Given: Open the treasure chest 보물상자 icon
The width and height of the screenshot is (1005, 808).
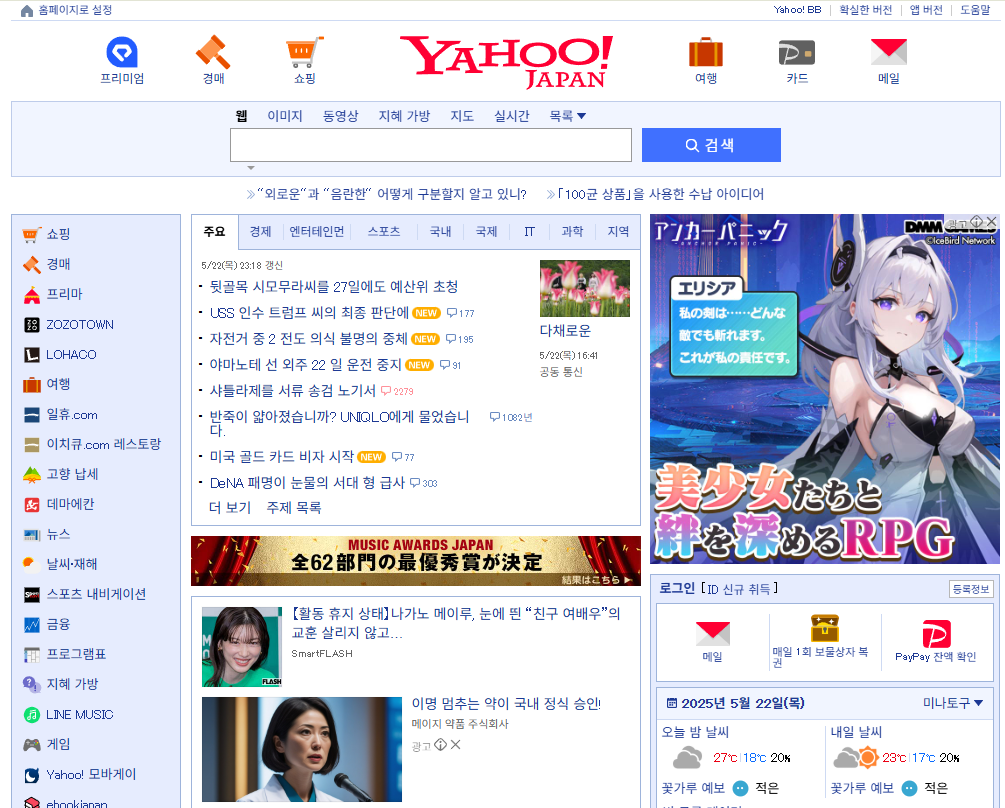Looking at the screenshot, I should point(825,628).
